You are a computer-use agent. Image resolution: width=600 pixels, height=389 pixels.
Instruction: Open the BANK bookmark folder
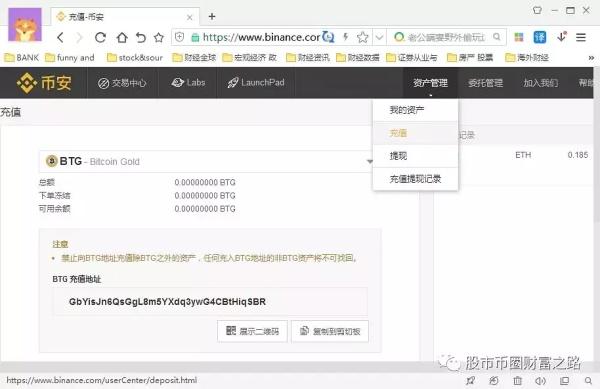(x=21, y=58)
